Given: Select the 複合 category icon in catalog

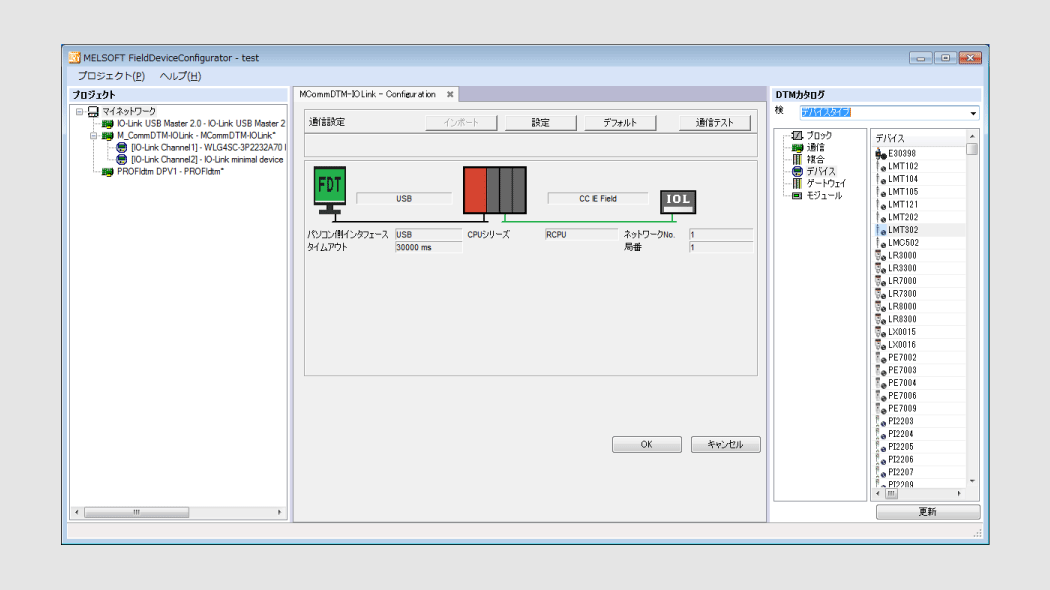Looking at the screenshot, I should tap(797, 159).
